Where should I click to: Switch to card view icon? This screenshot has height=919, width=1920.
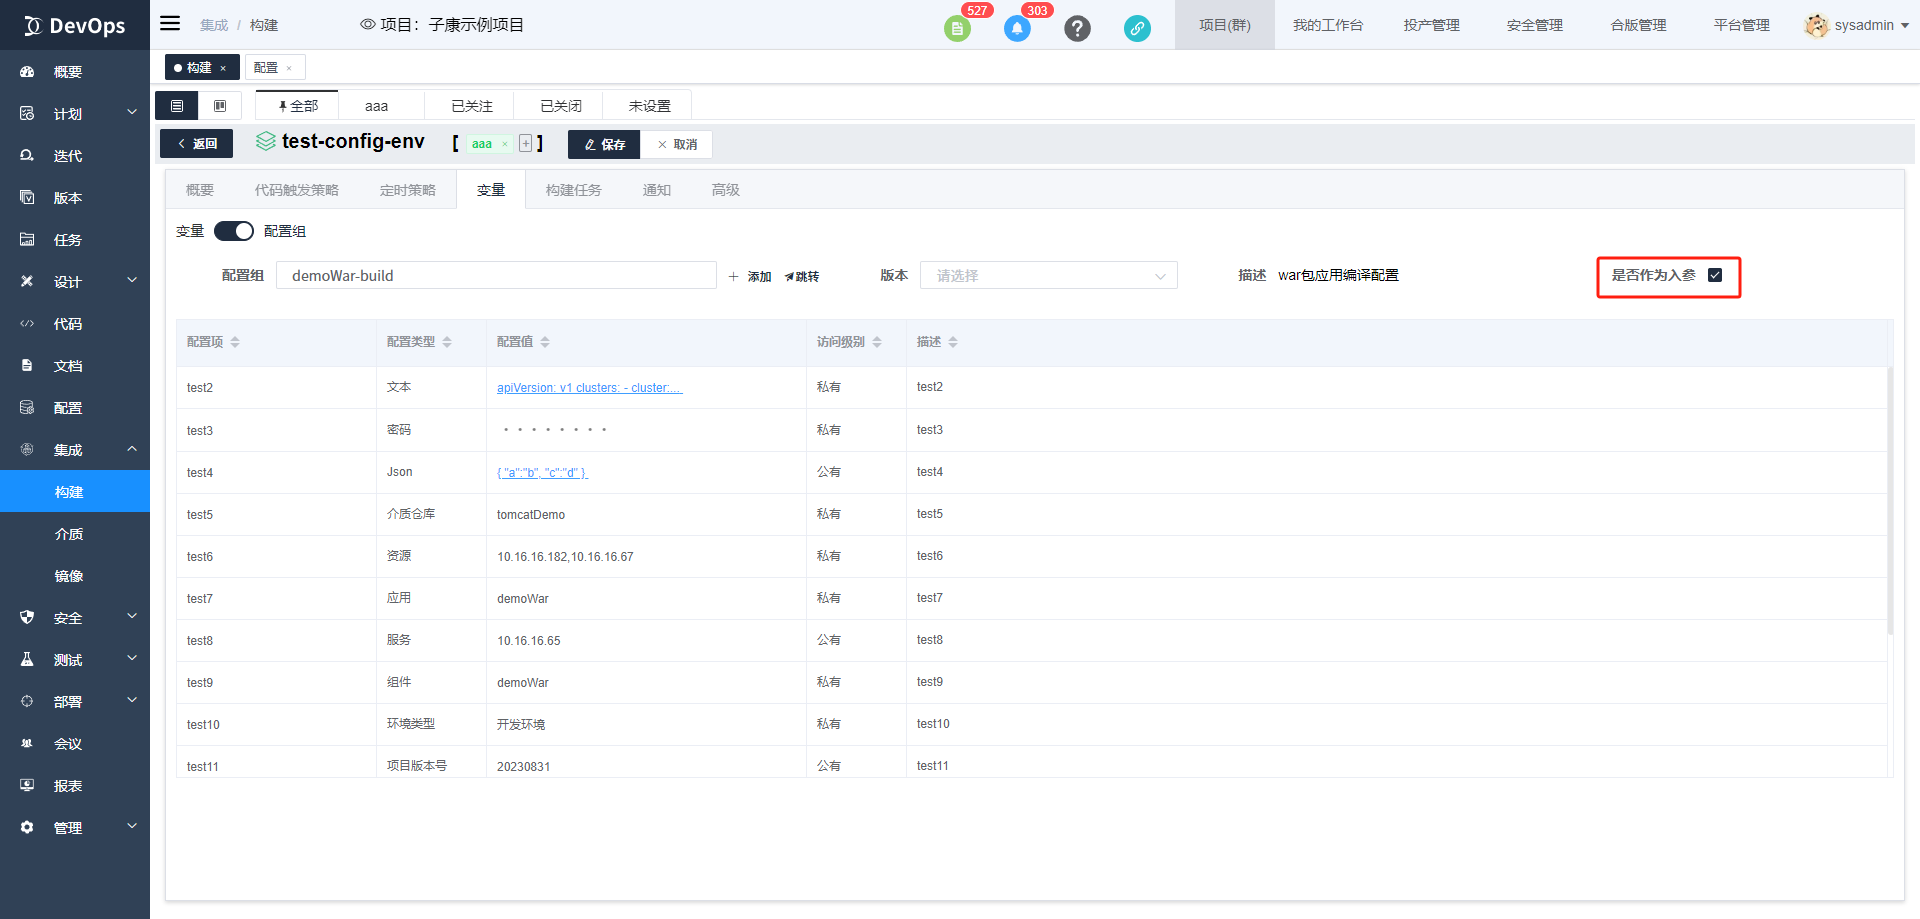pos(220,106)
